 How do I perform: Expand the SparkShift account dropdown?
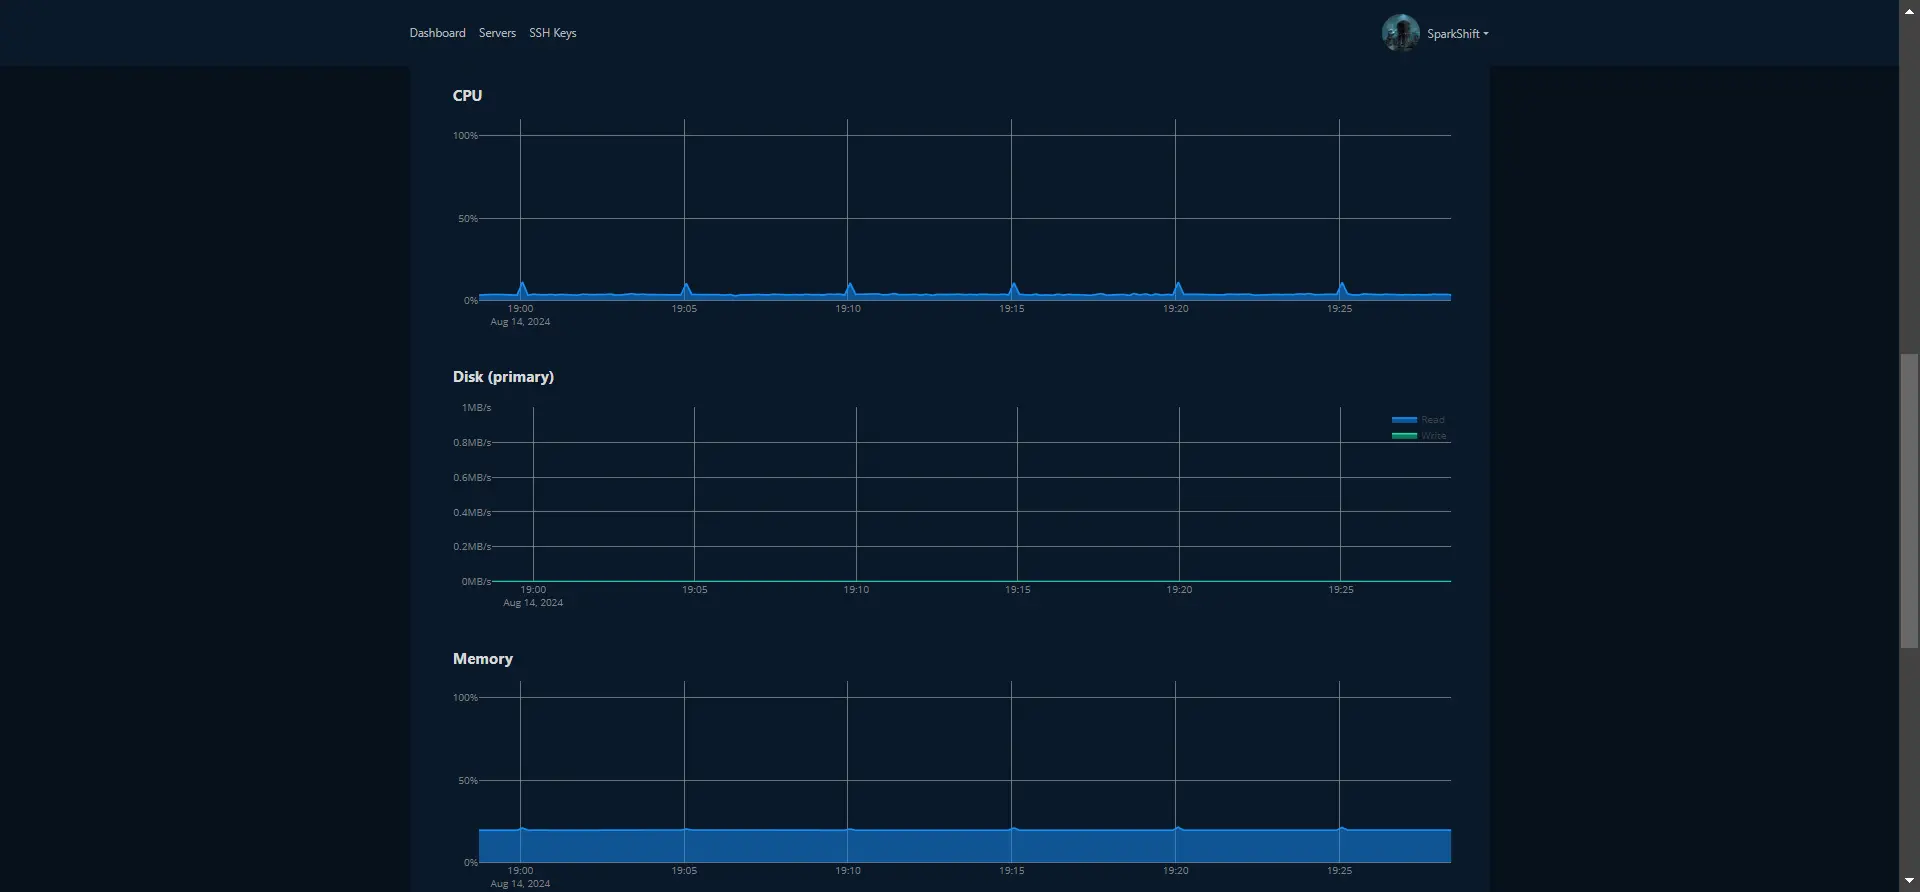pyautogui.click(x=1458, y=34)
